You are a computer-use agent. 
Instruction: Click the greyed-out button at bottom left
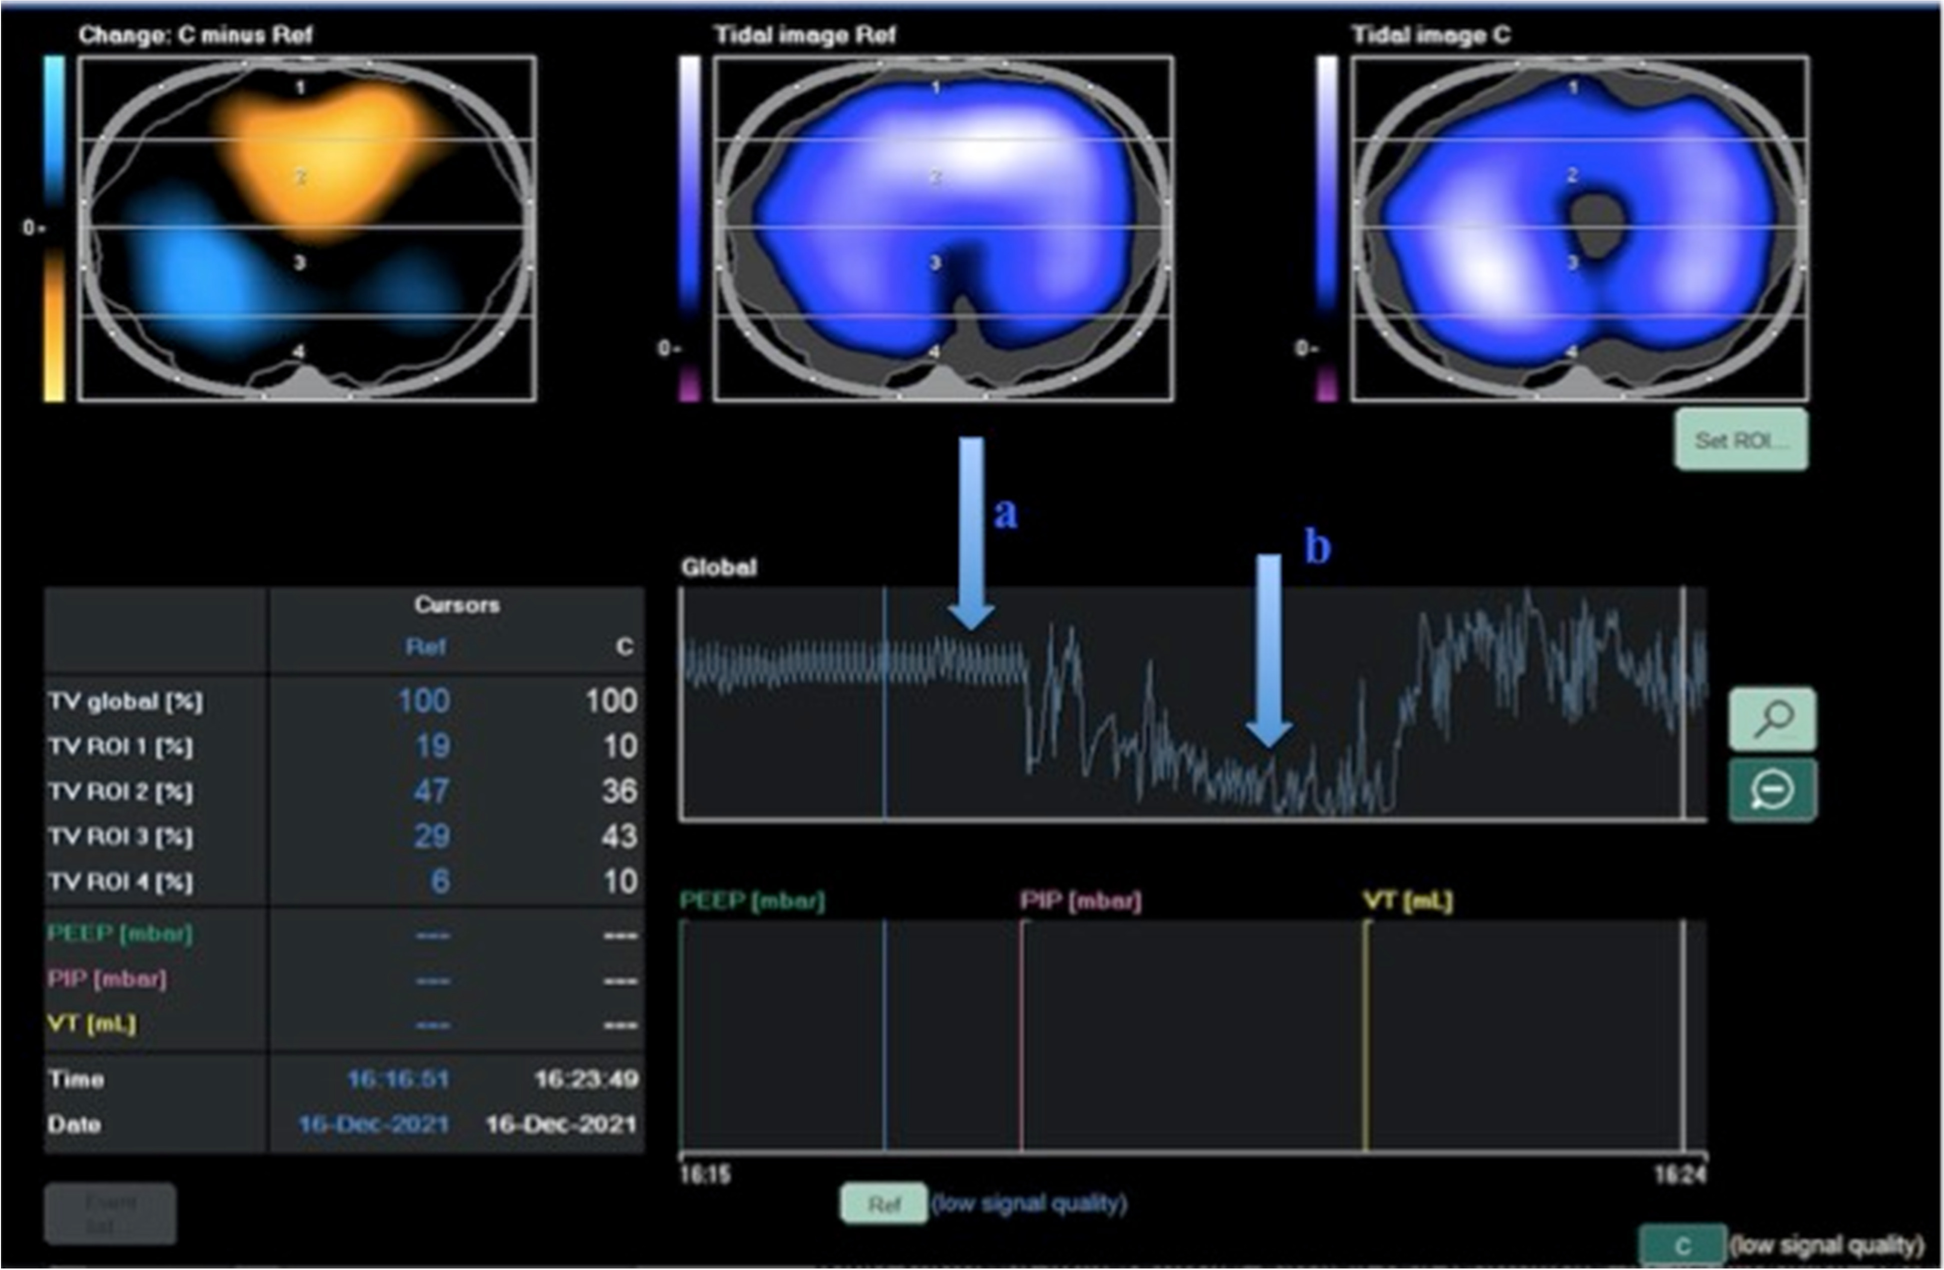coord(110,1213)
